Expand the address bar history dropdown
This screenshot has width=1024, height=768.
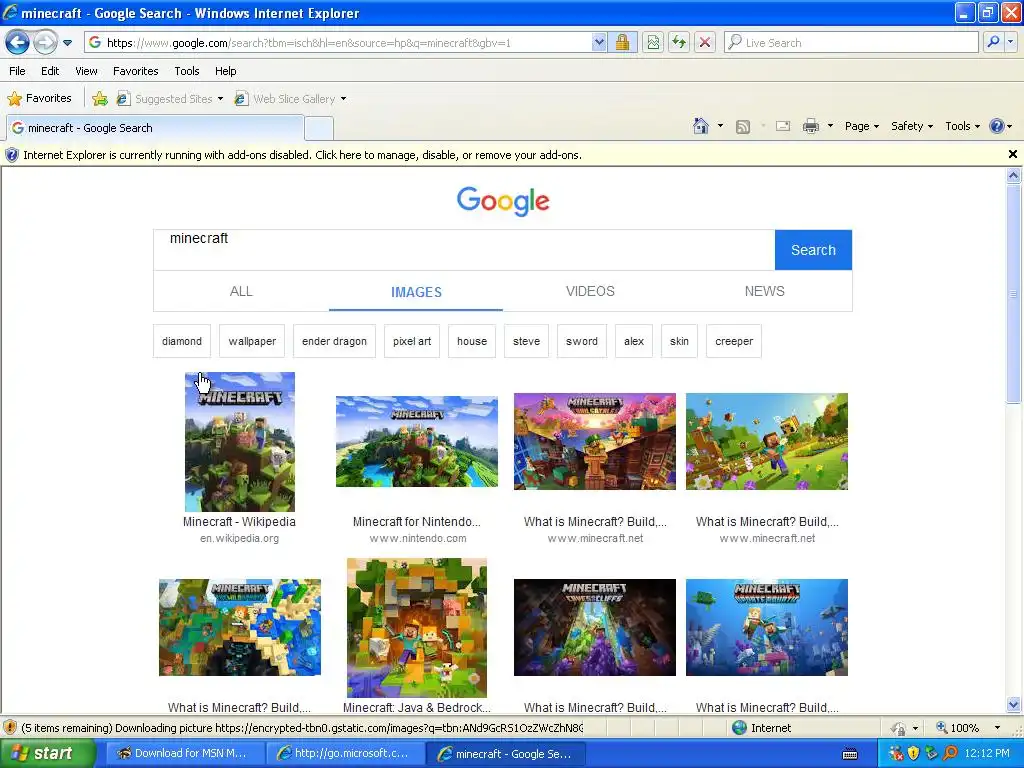pos(599,43)
